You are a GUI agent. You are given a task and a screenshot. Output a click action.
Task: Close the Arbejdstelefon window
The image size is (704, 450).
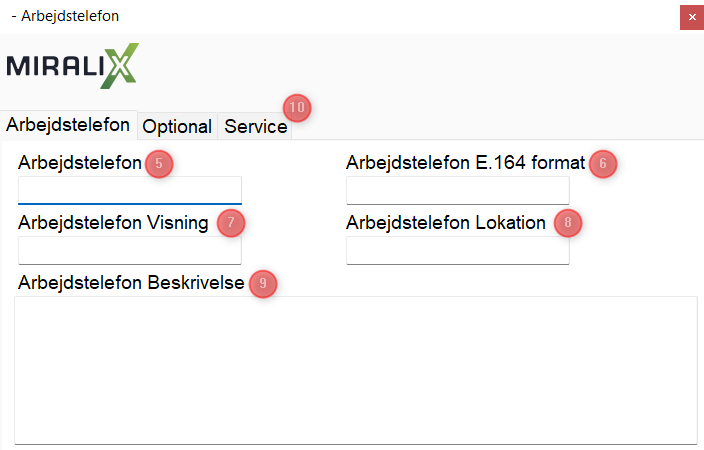[691, 17]
